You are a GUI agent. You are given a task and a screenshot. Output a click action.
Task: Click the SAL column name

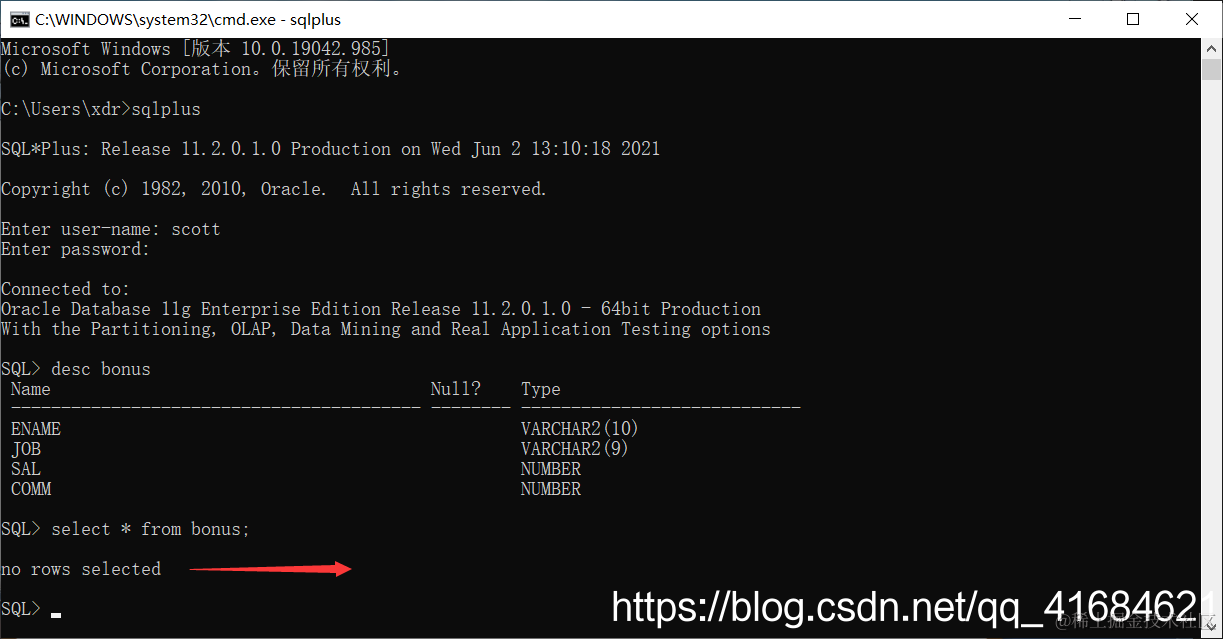click(26, 469)
